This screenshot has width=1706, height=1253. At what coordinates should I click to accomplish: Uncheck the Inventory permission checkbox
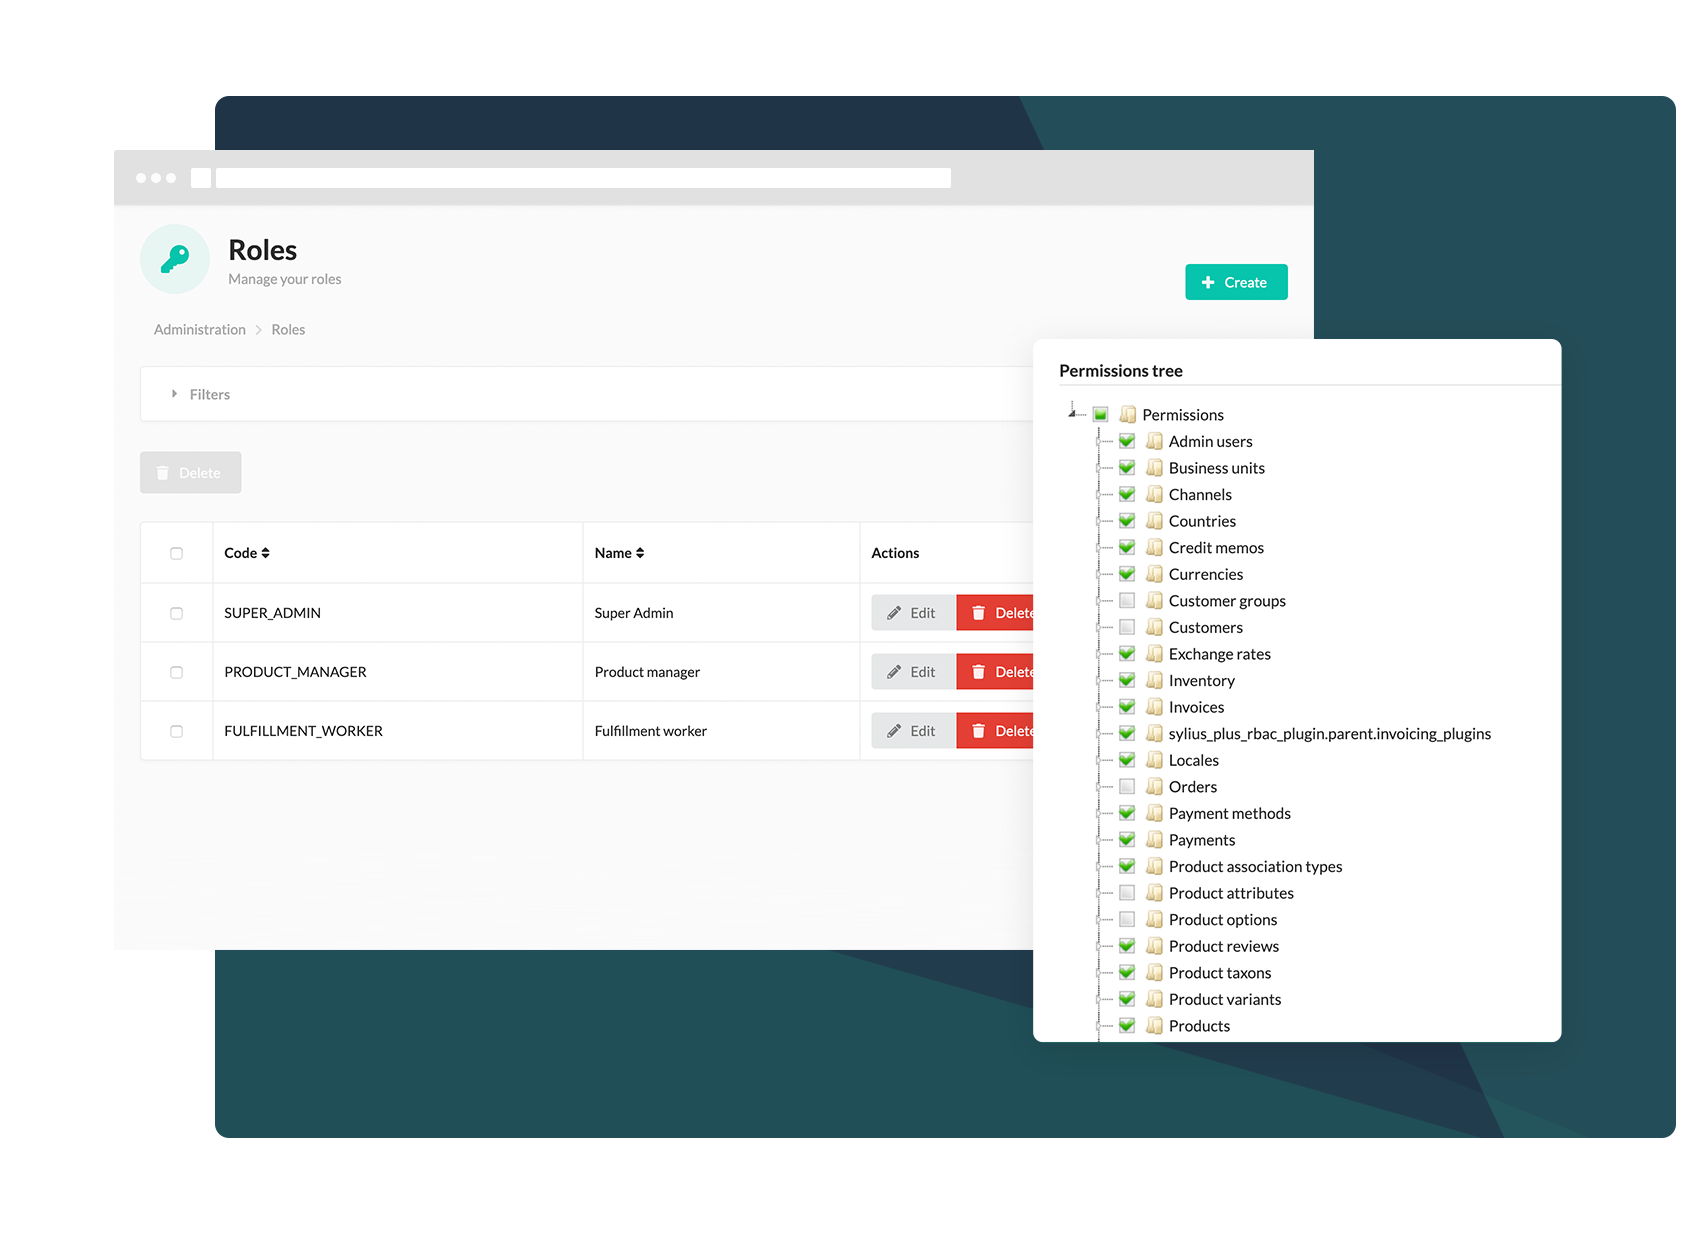1127,680
